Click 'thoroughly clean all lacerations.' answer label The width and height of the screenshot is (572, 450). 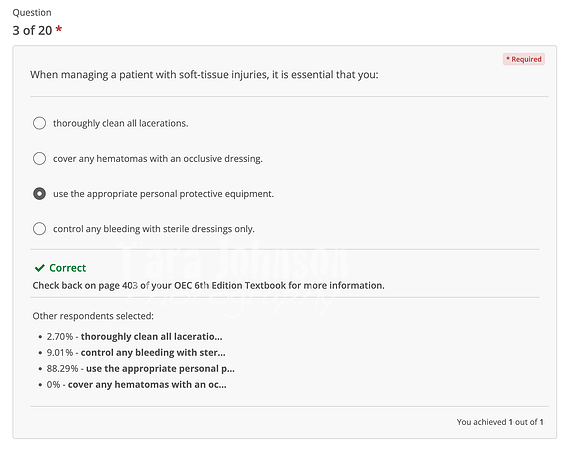coord(121,124)
